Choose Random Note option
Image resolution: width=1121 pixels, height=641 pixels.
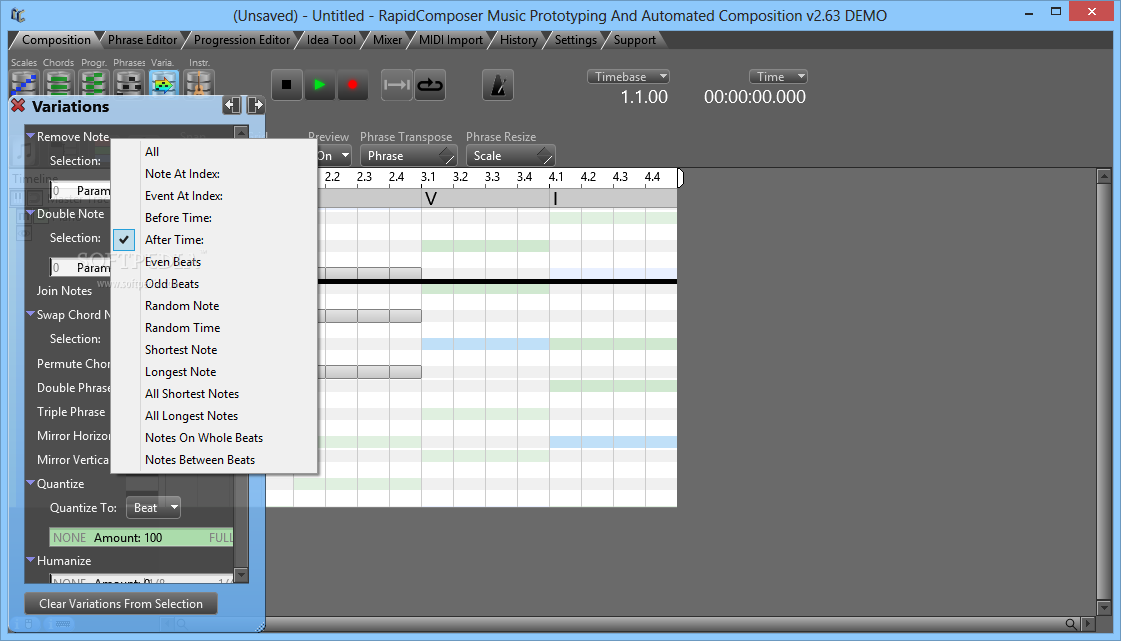182,306
